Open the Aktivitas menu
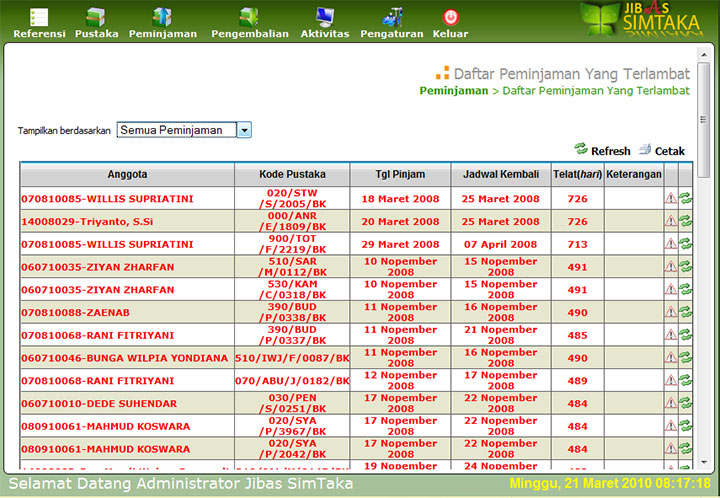This screenshot has width=720, height=498. coord(325,23)
